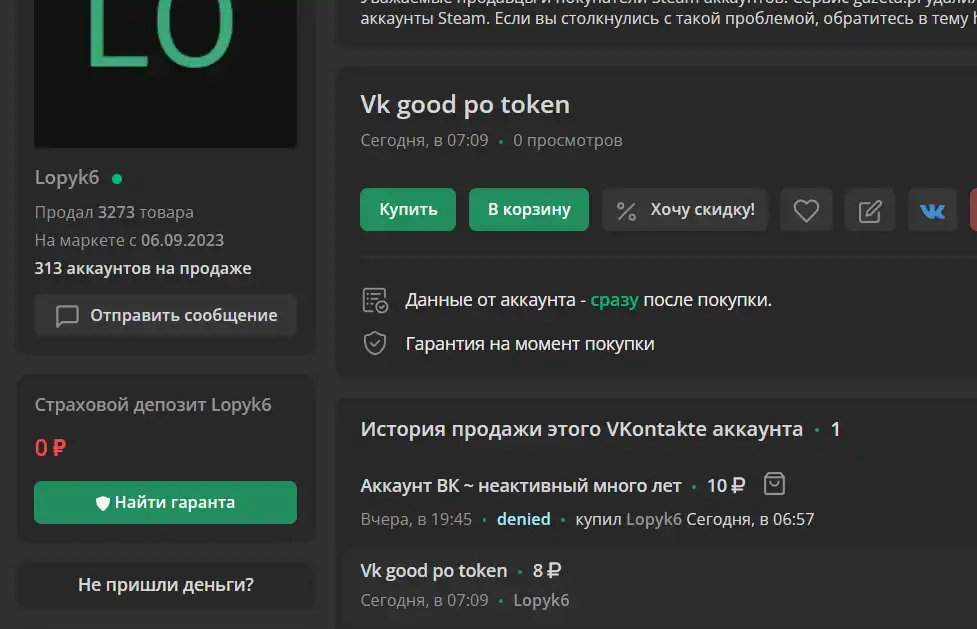Screen dimensions: 977x629
Task: Open buyer Lopyk6 link after купил
Action: (654, 519)
